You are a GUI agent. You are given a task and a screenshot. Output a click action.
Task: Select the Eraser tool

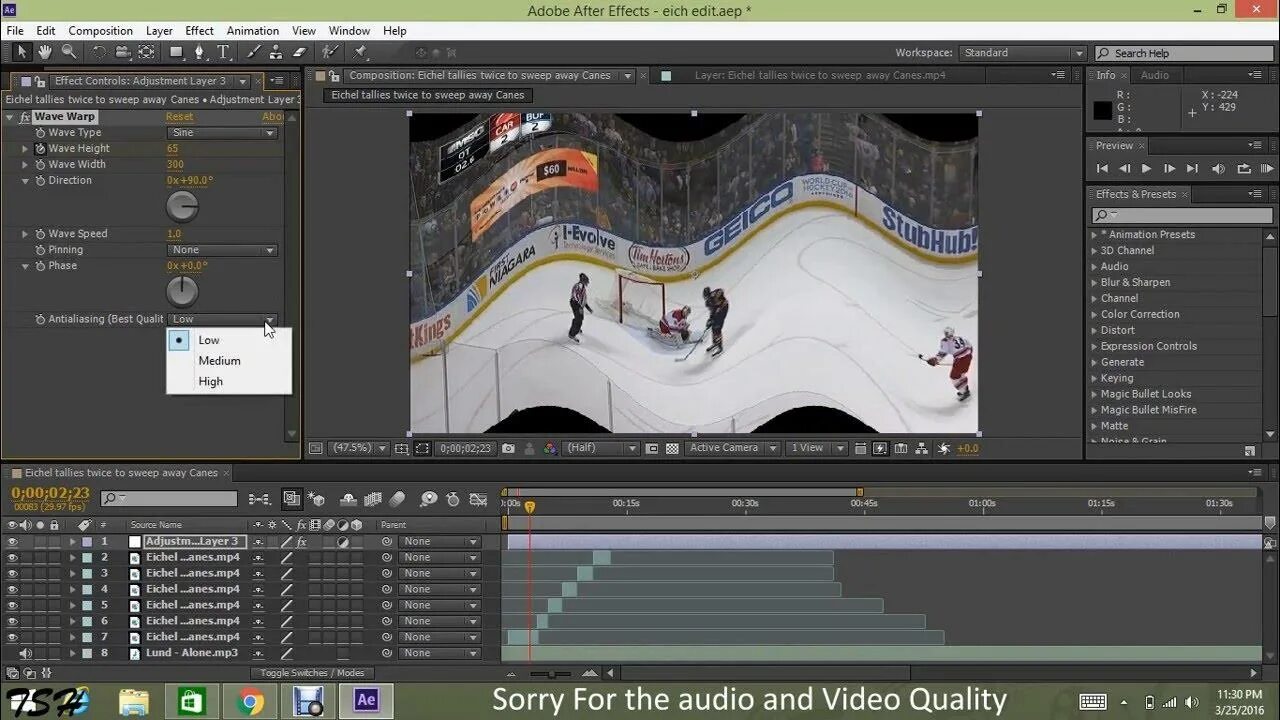(297, 52)
